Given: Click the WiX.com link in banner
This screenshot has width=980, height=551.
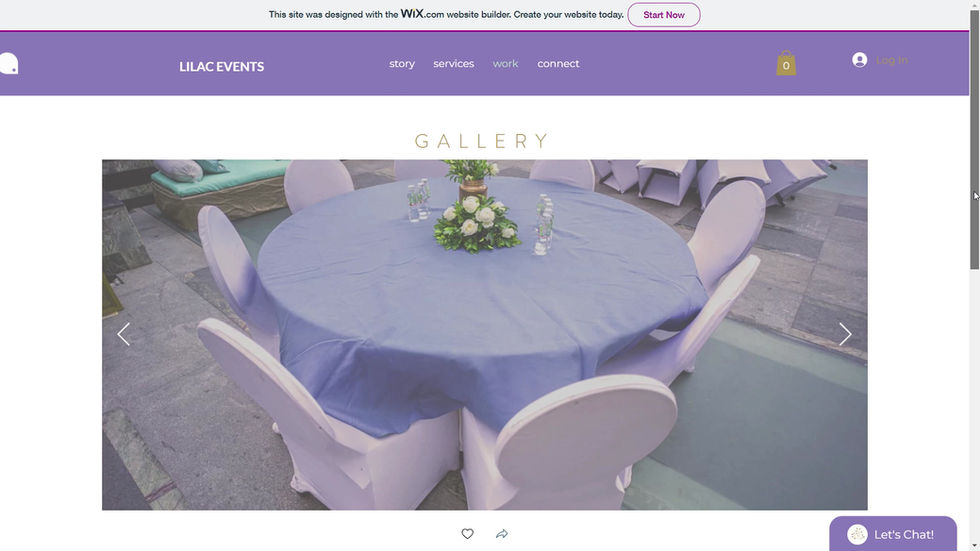Looking at the screenshot, I should (x=422, y=14).
